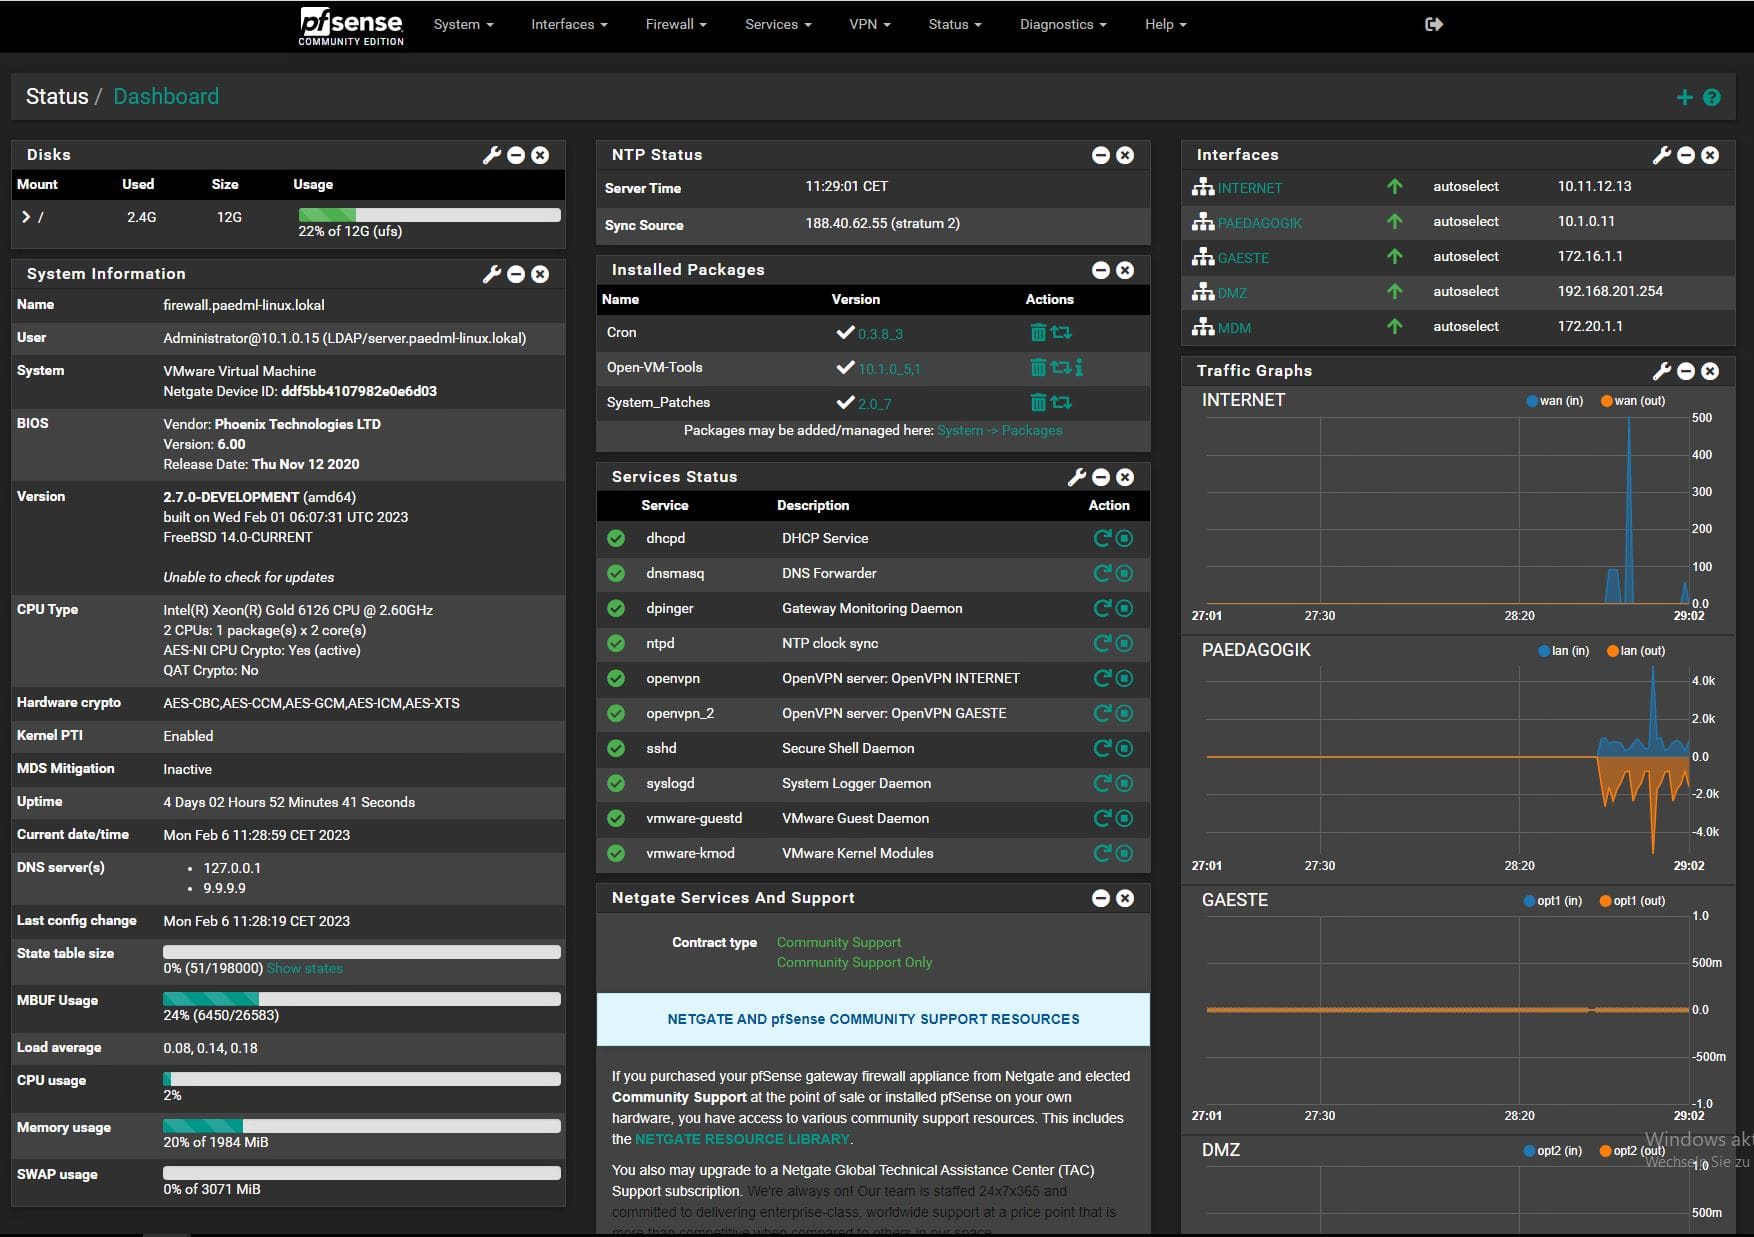
Task: Click the CPU usage progress bar
Action: pyautogui.click(x=362, y=1079)
